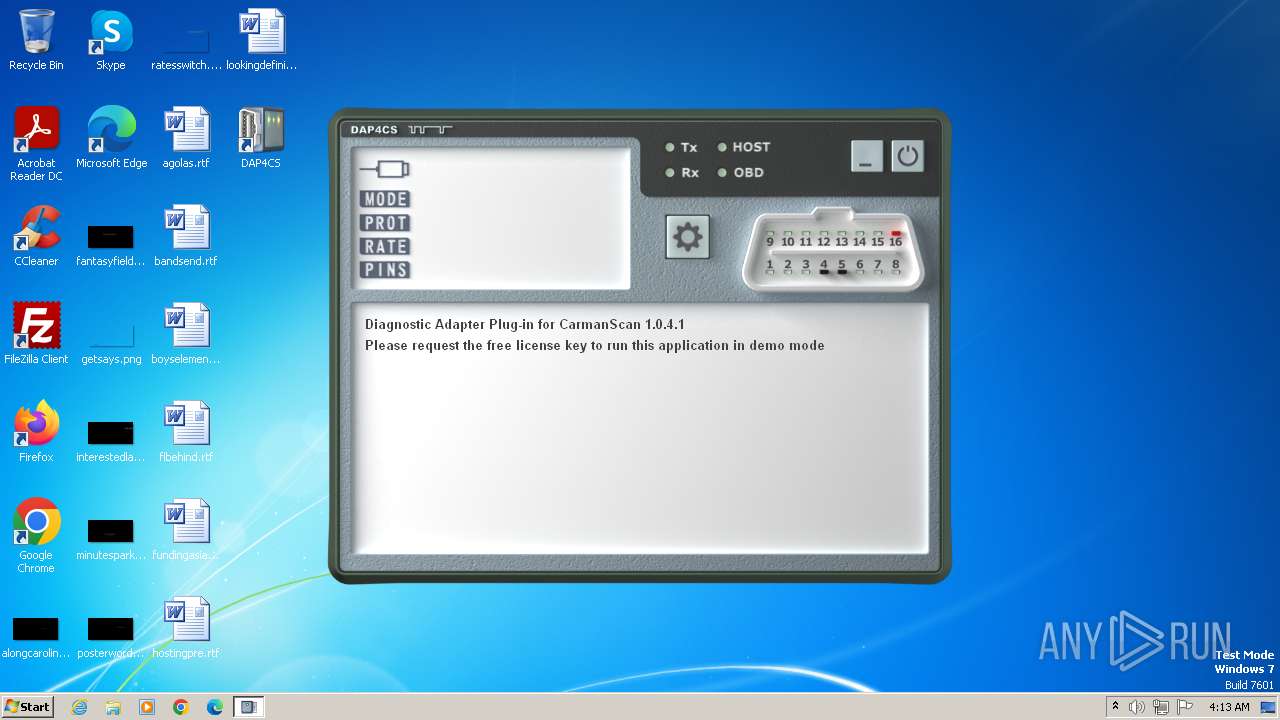Open the Action Center flag icon

[x=1185, y=707]
